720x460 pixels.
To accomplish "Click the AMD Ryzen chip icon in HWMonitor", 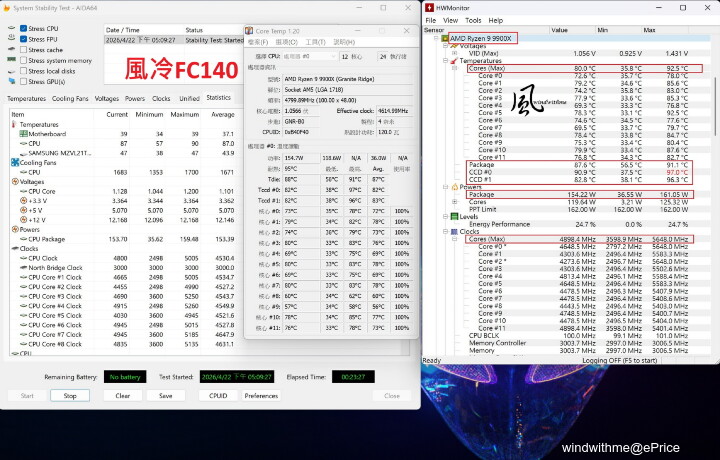I will coord(444,38).
